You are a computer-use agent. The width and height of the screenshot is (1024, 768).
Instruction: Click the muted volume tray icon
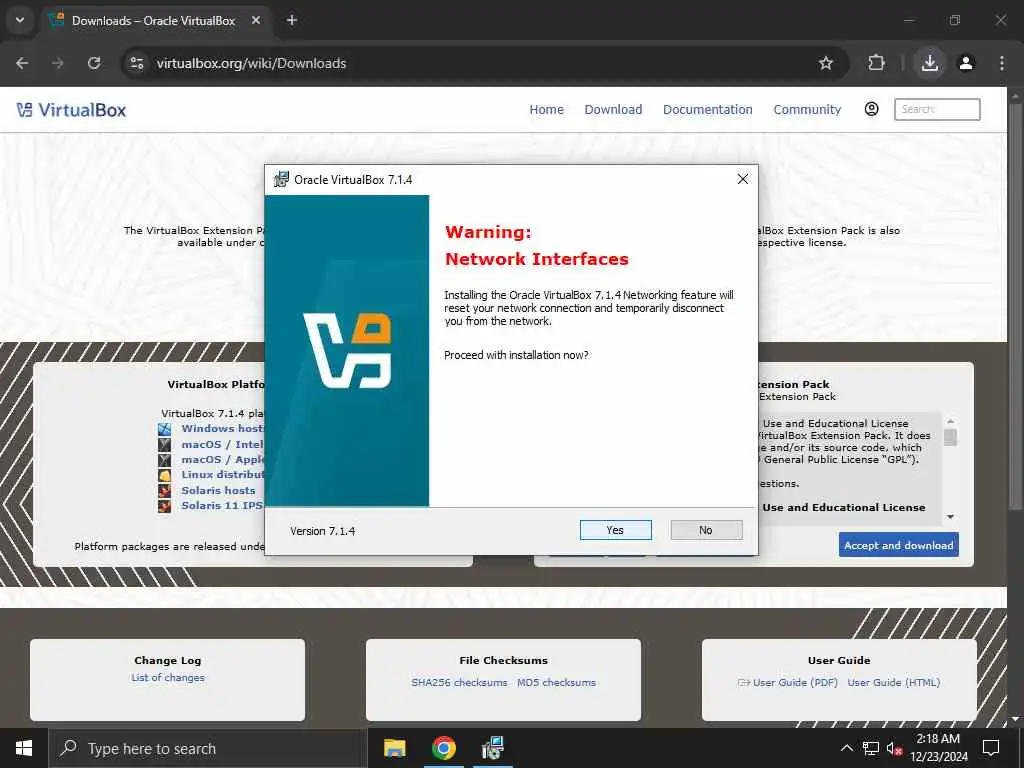tap(894, 748)
